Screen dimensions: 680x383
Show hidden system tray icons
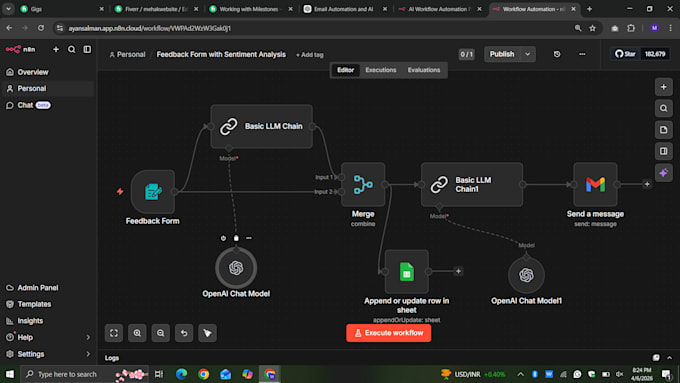click(x=520, y=374)
